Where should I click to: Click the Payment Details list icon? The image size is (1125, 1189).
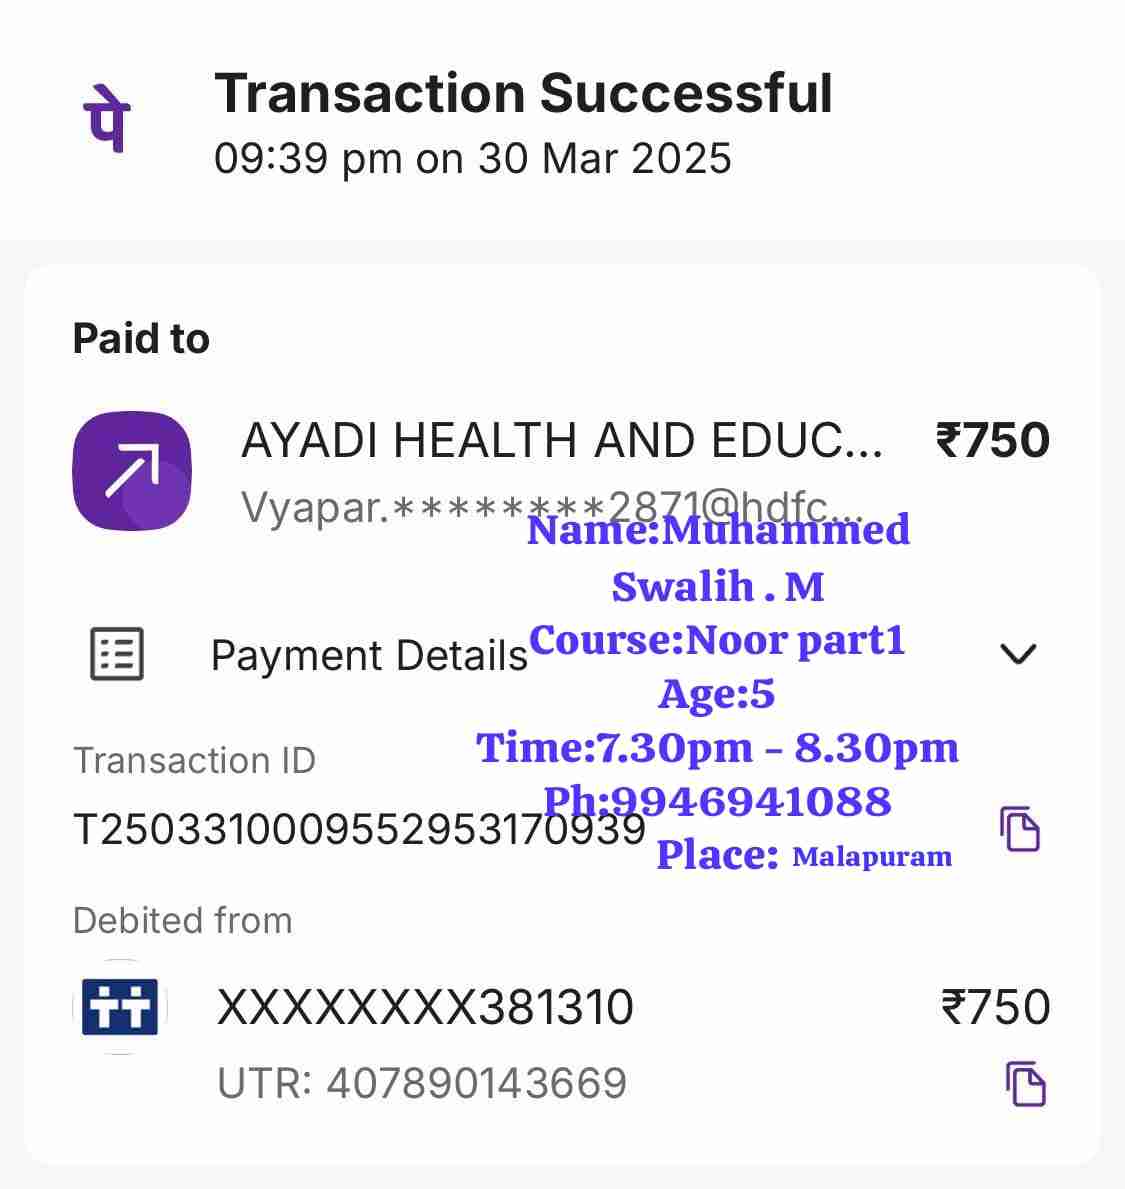coord(117,655)
